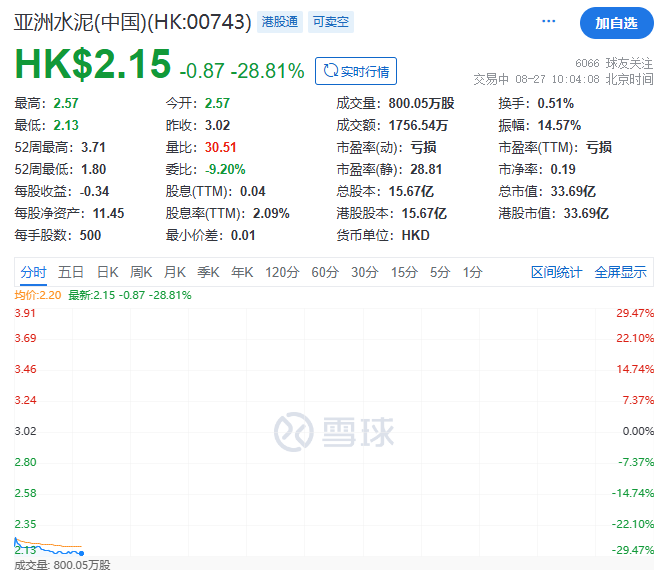The image size is (663, 570).
Task: Open the 月K chart tab
Action: pos(175,272)
